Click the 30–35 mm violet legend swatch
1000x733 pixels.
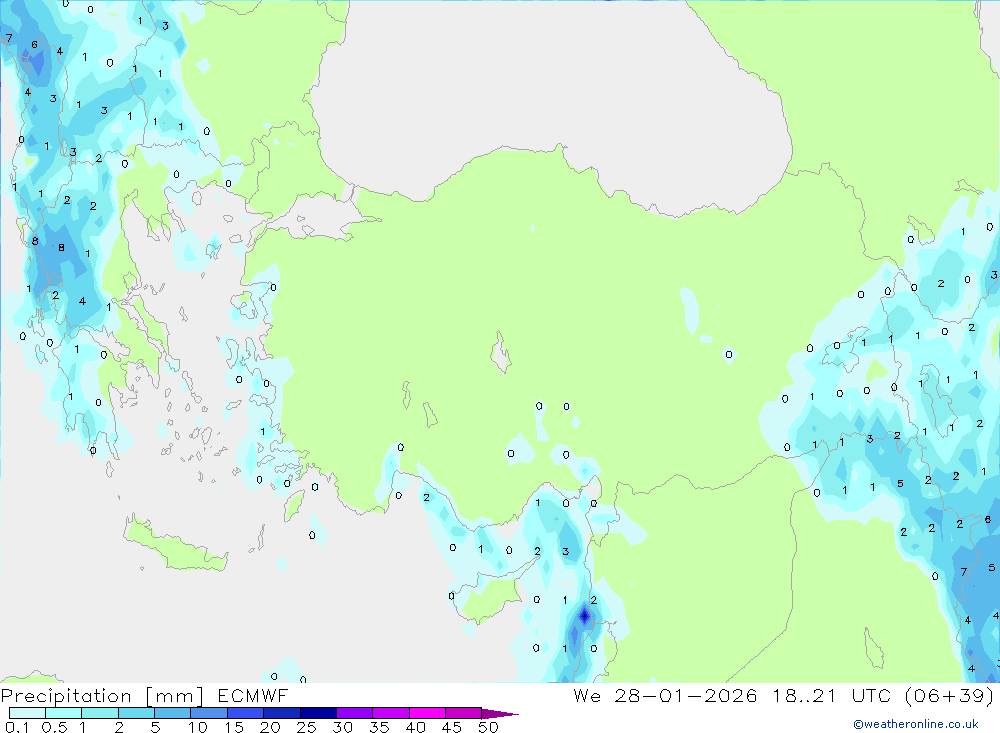(354, 713)
